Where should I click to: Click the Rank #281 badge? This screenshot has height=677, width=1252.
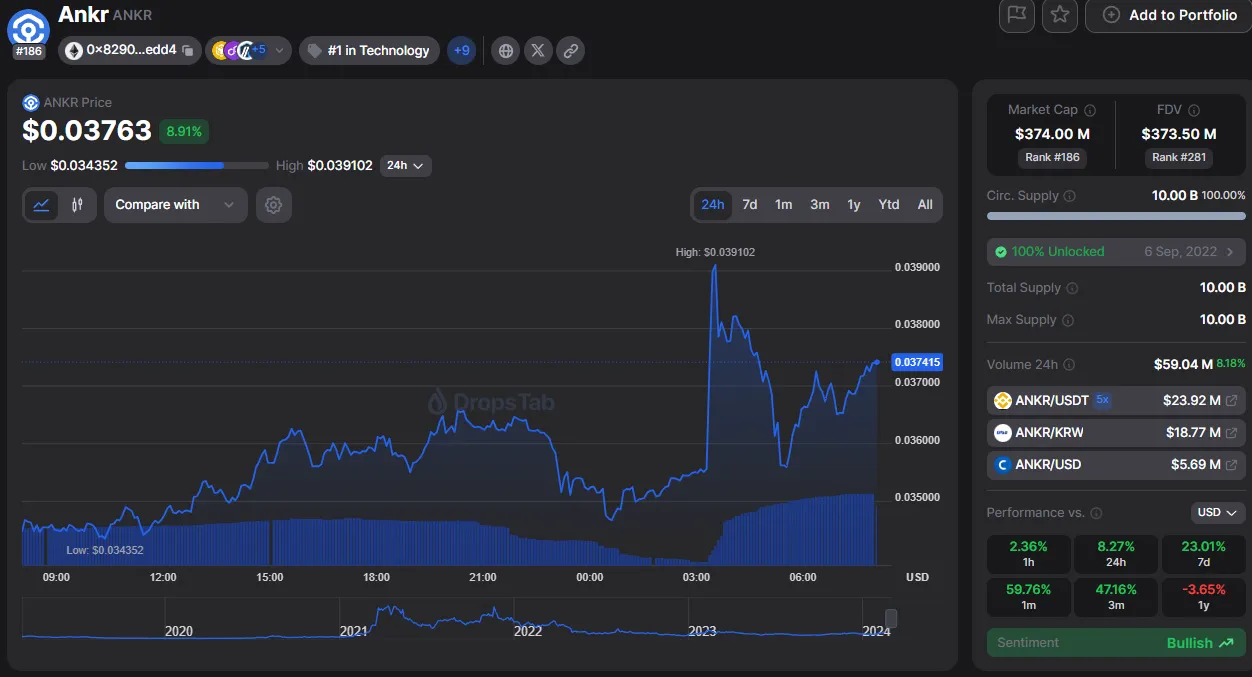(x=1179, y=157)
